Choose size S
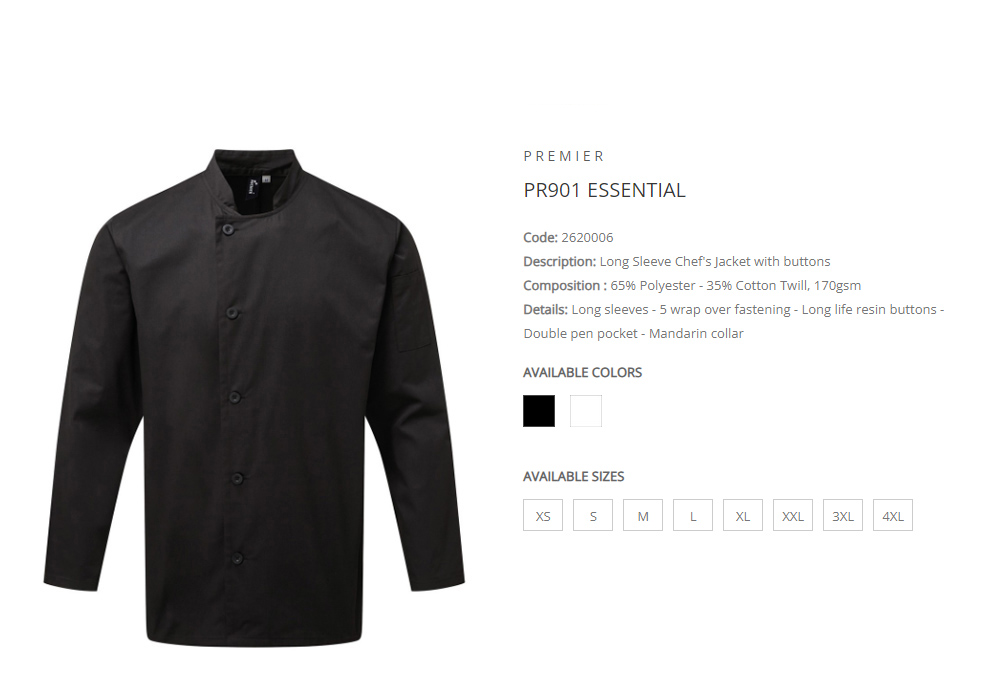This screenshot has height=686, width=991. 593,515
